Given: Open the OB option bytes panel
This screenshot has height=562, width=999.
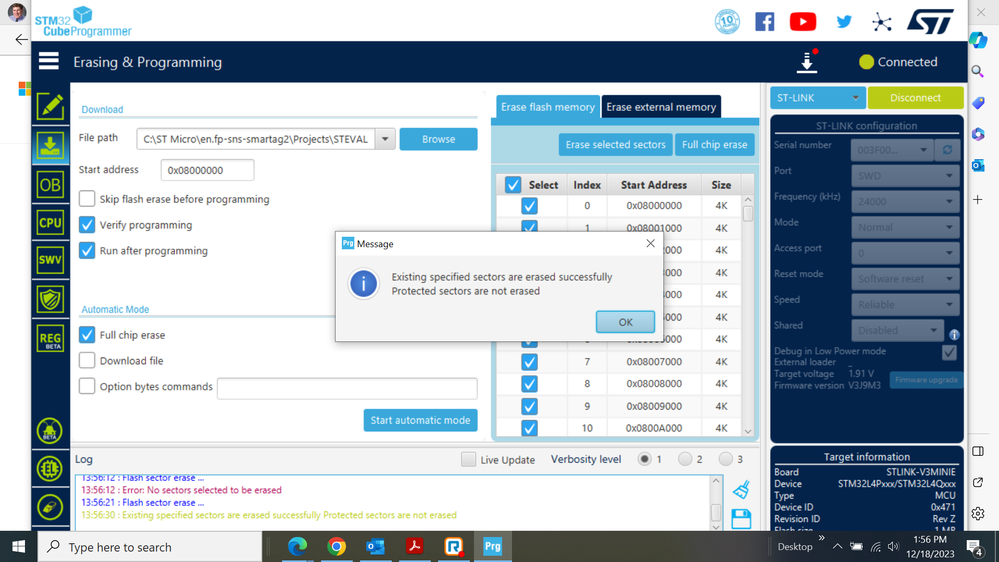Looking at the screenshot, I should pos(50,185).
